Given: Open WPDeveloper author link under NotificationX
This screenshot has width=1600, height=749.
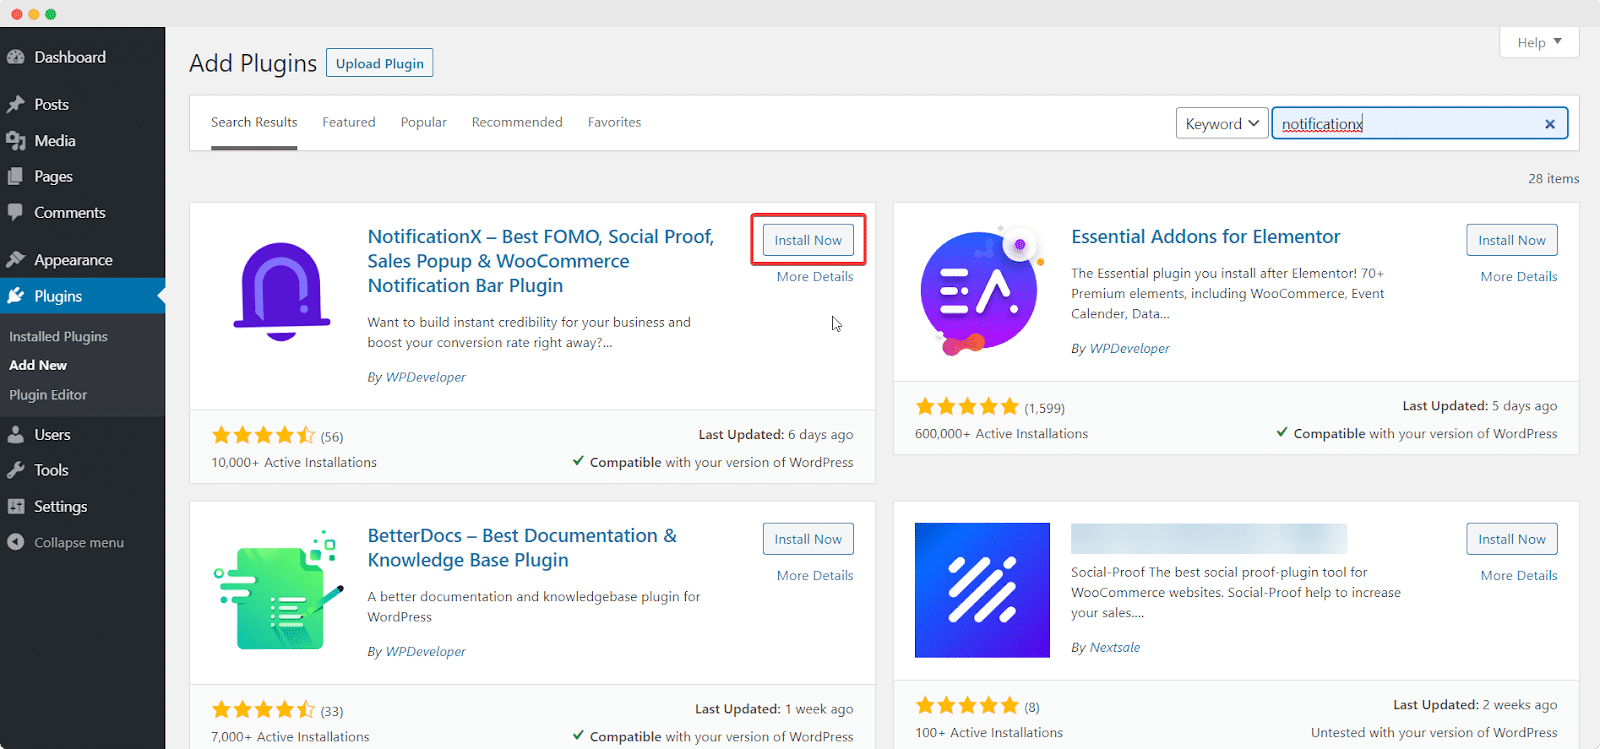Looking at the screenshot, I should click(x=426, y=377).
